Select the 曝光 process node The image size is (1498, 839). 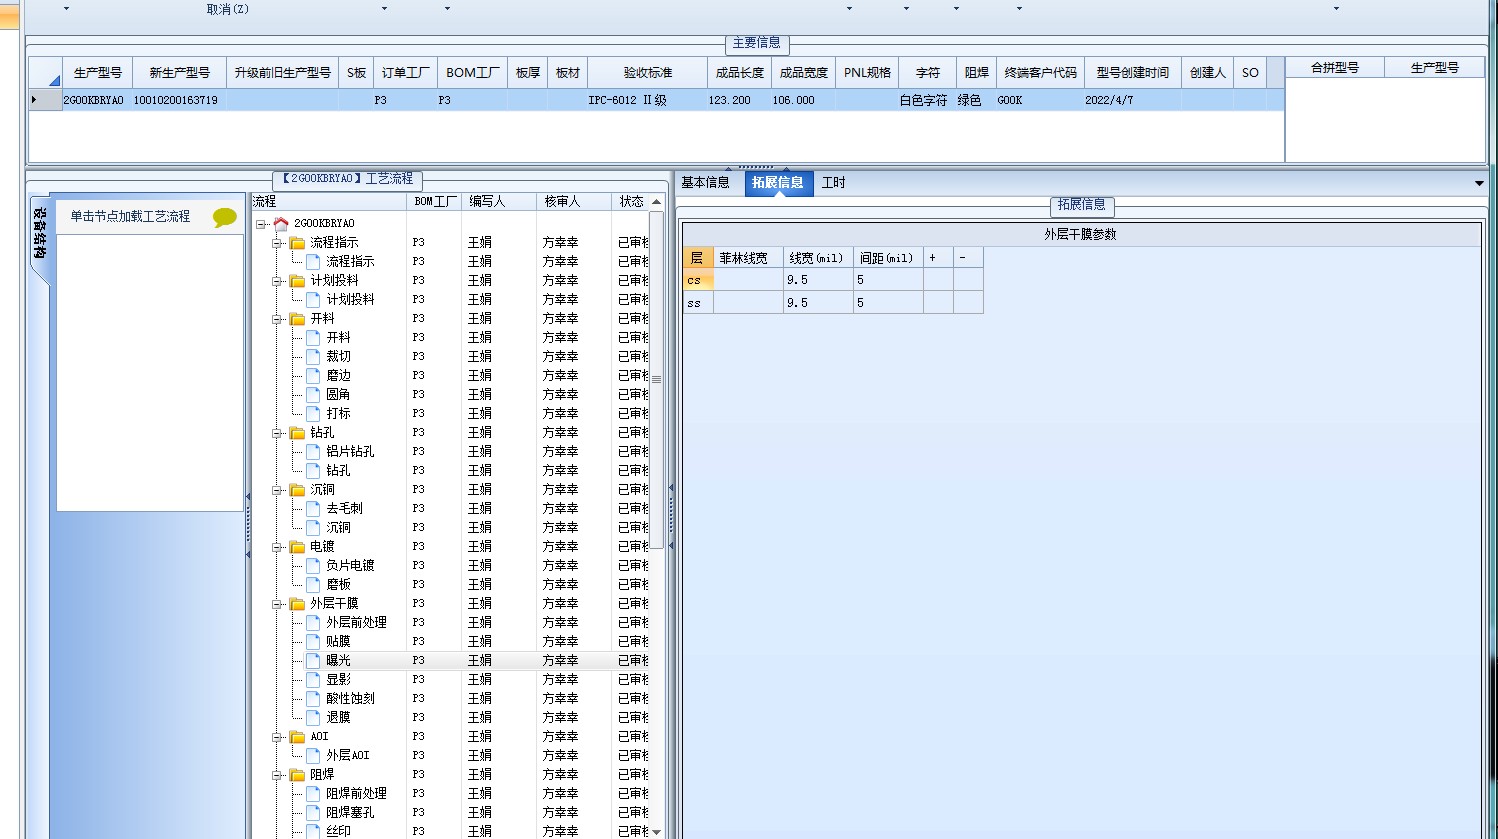point(338,660)
